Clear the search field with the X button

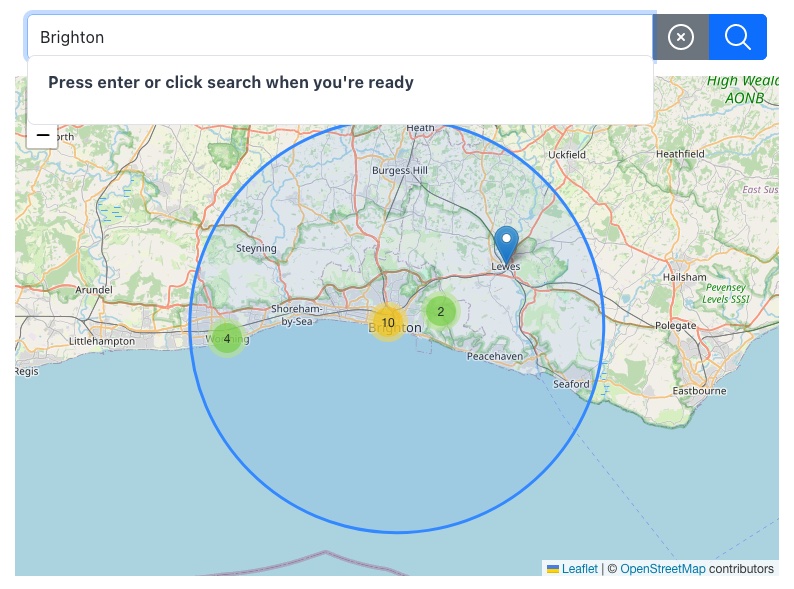pos(680,37)
